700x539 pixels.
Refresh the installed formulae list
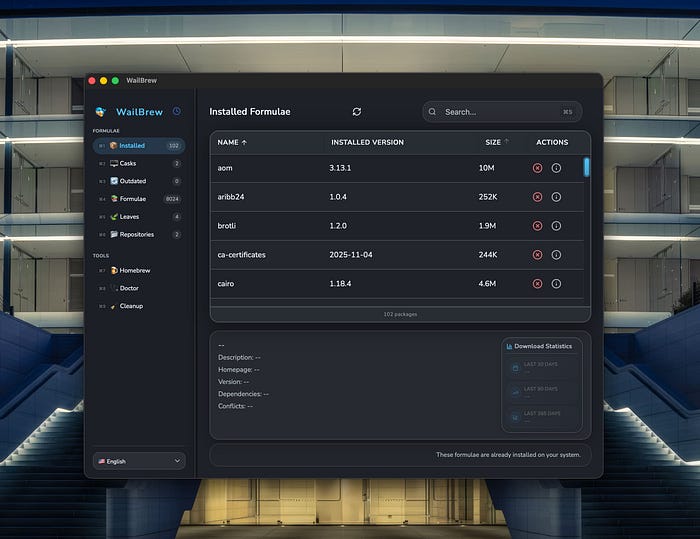click(x=357, y=112)
